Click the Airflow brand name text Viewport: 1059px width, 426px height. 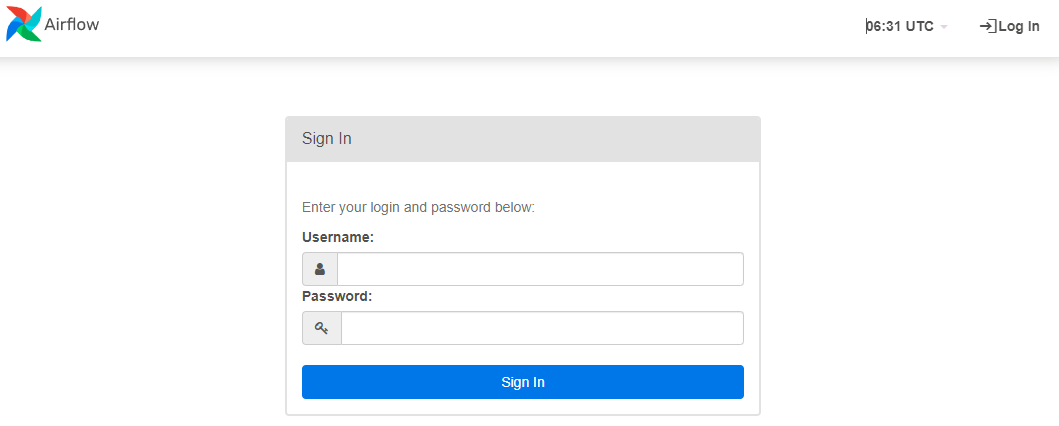(x=72, y=24)
